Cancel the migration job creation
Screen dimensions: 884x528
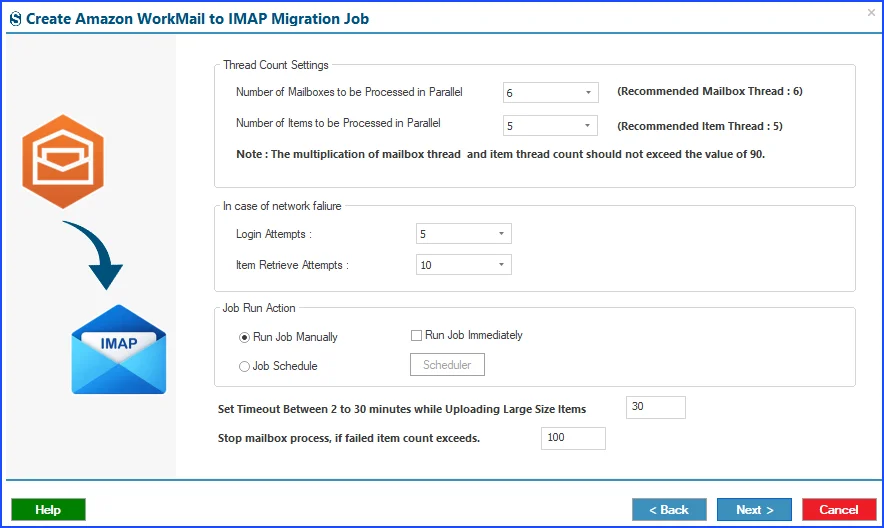click(839, 509)
